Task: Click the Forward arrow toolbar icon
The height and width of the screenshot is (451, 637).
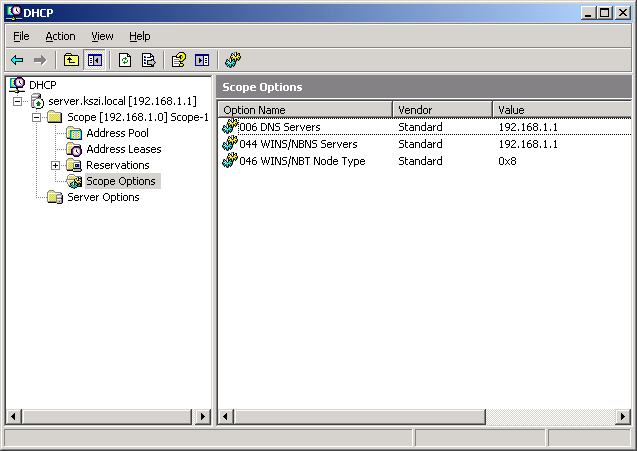Action: point(40,61)
